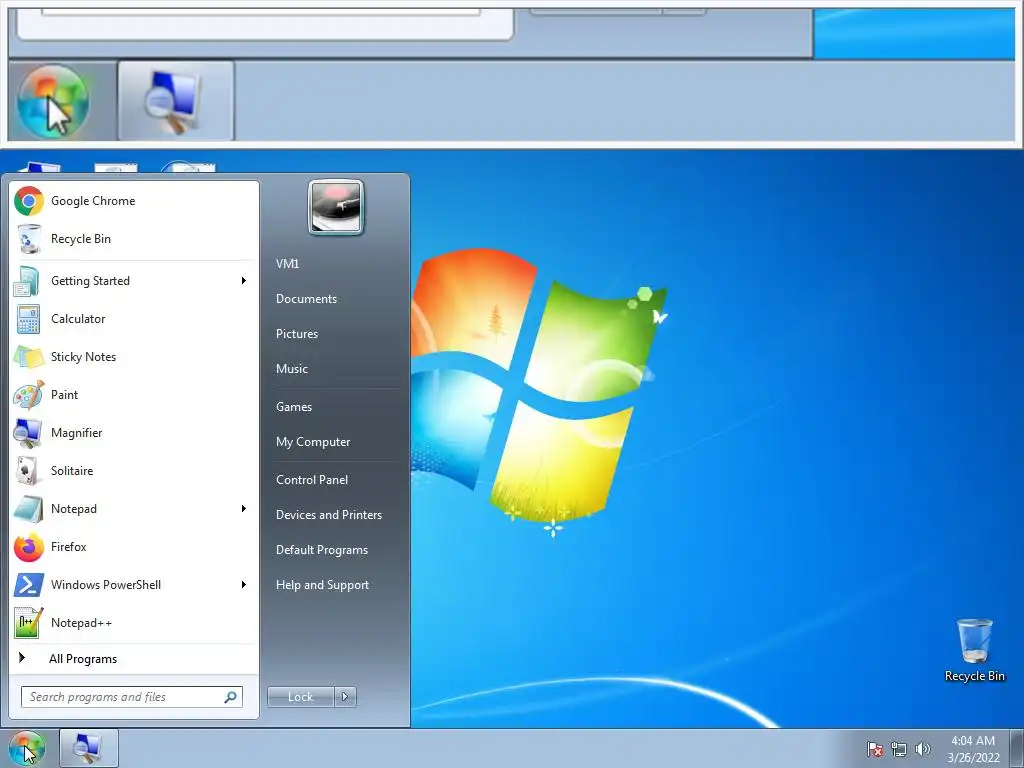Click the Search programs and files box
Viewport: 1024px width, 768px height.
[x=132, y=697]
